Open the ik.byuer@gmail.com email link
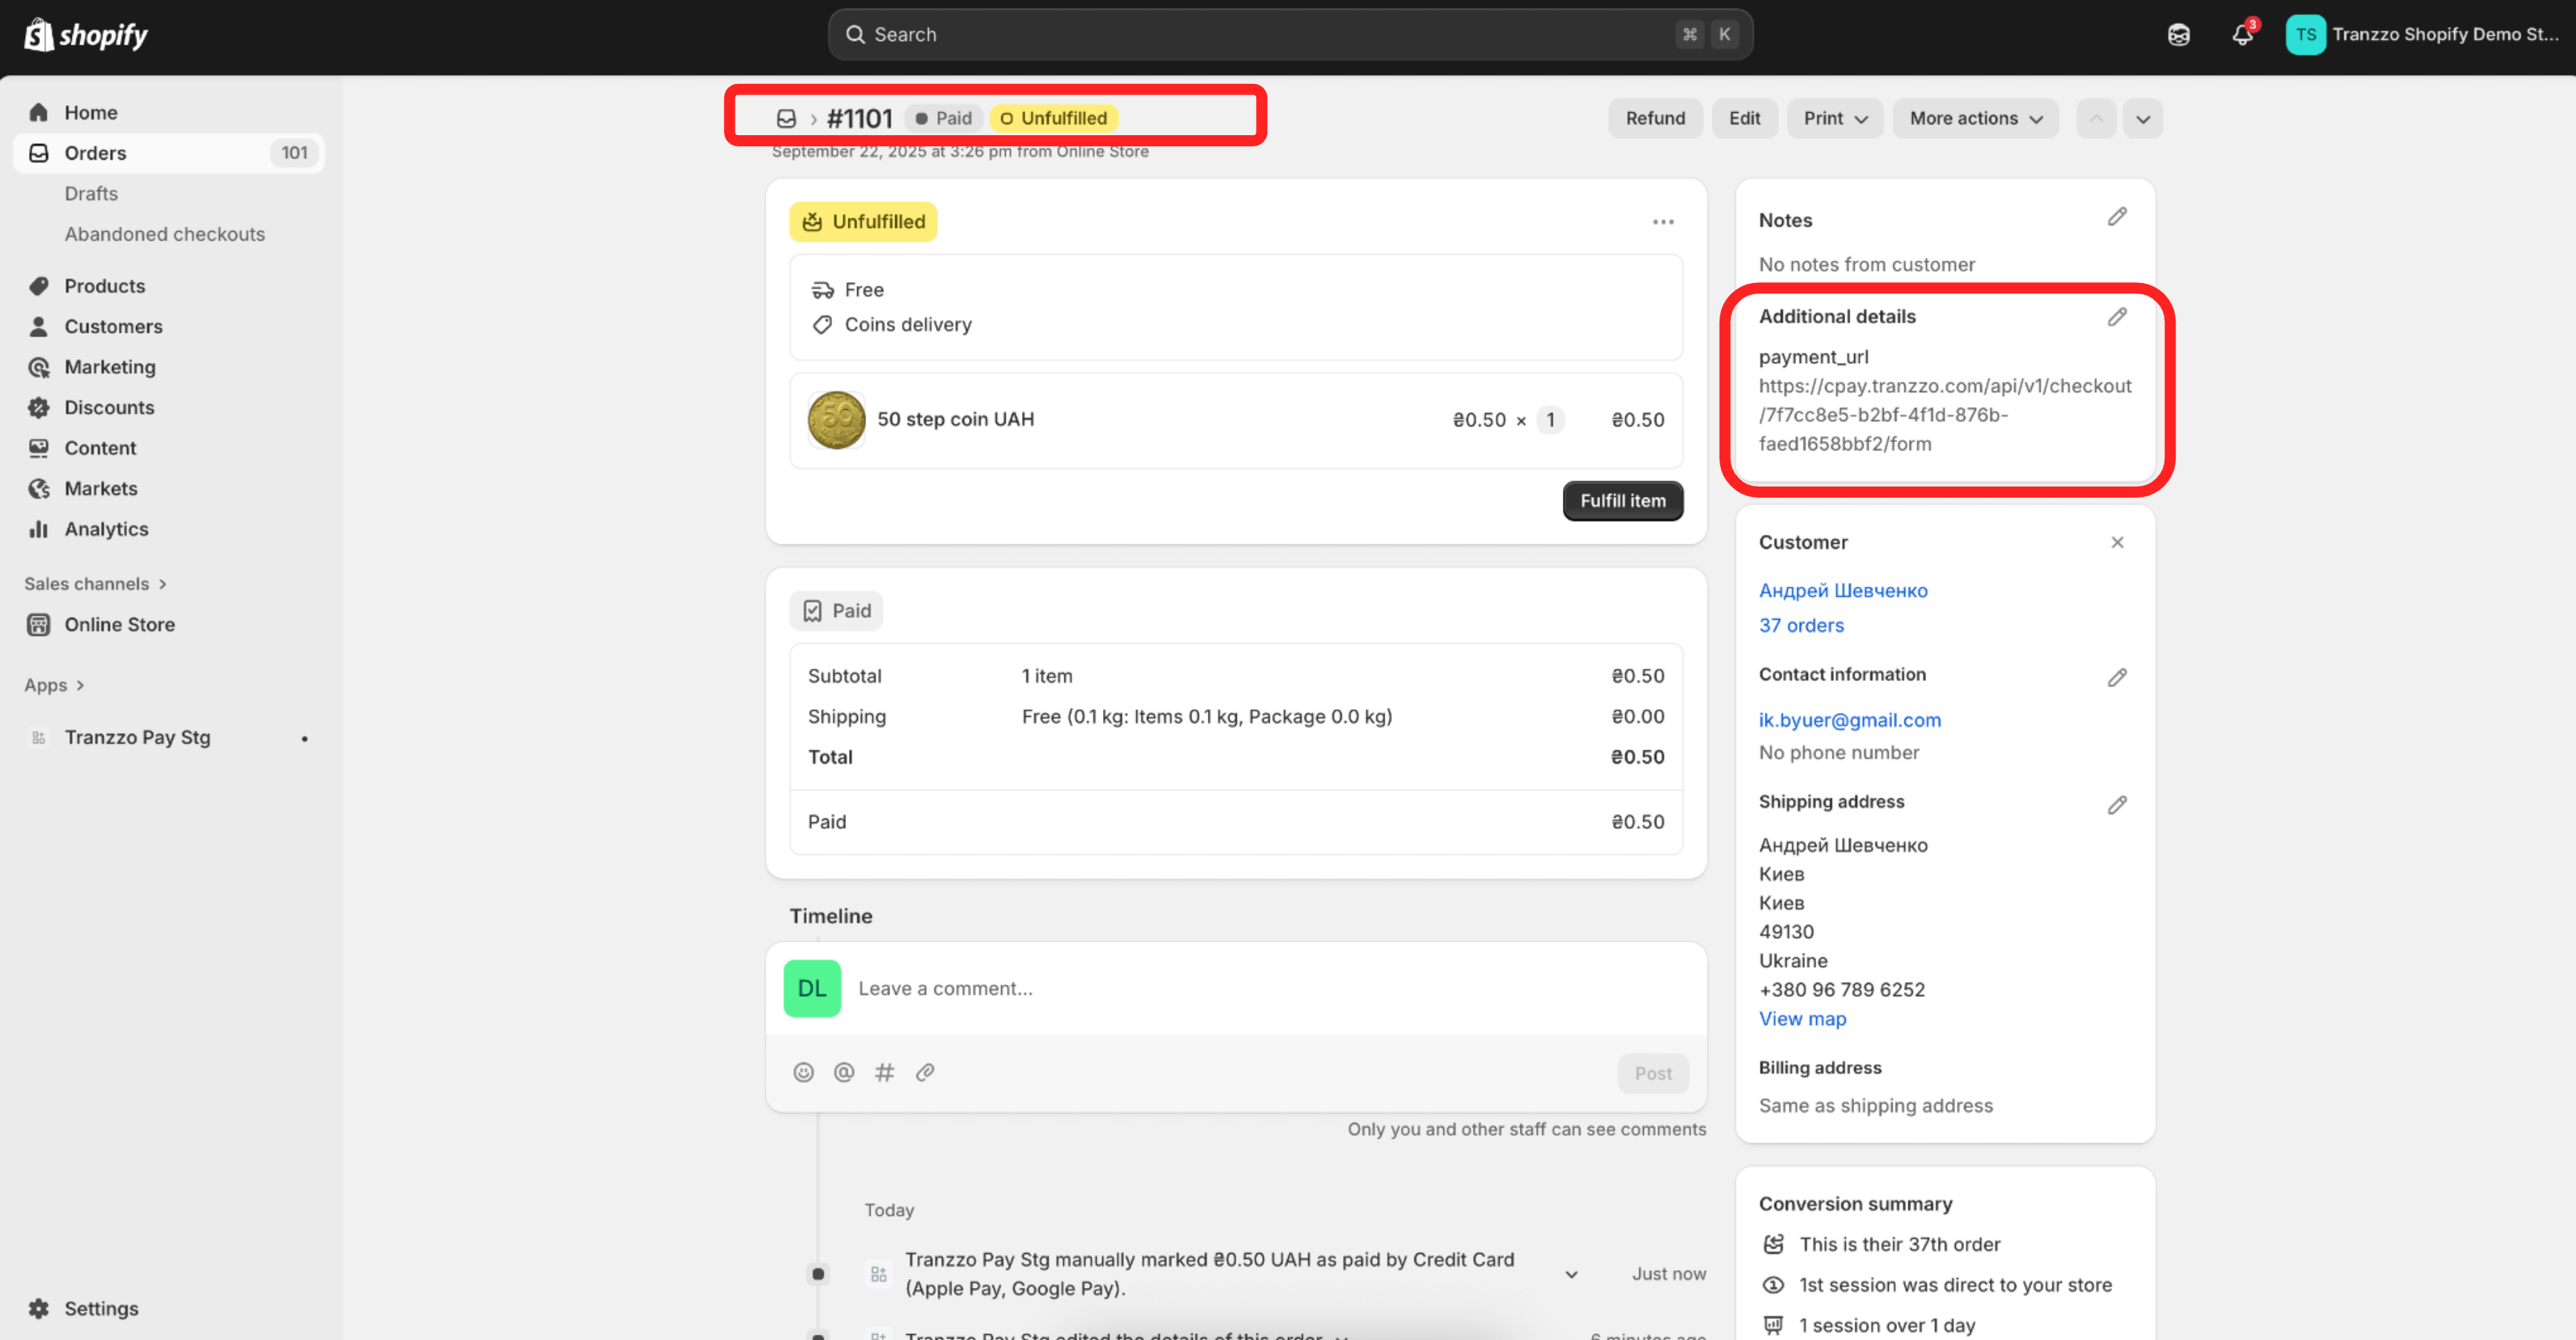Viewport: 2576px width, 1340px height. 1849,720
